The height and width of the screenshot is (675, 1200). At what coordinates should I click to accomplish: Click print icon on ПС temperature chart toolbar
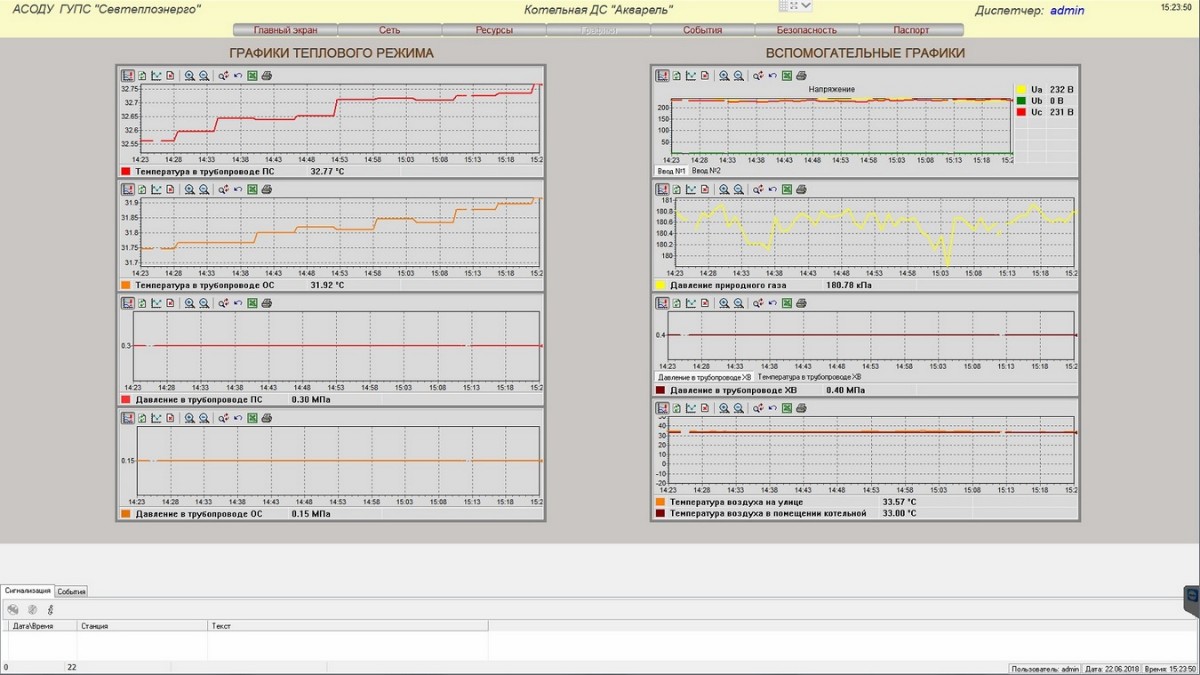pos(267,76)
